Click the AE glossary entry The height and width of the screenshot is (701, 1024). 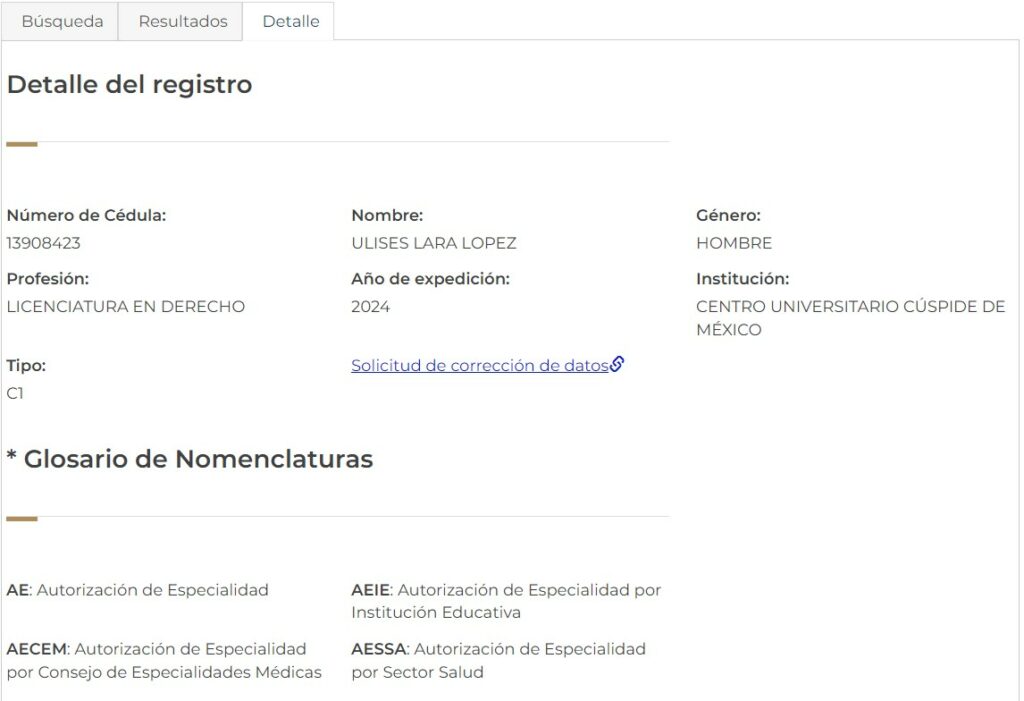[138, 590]
